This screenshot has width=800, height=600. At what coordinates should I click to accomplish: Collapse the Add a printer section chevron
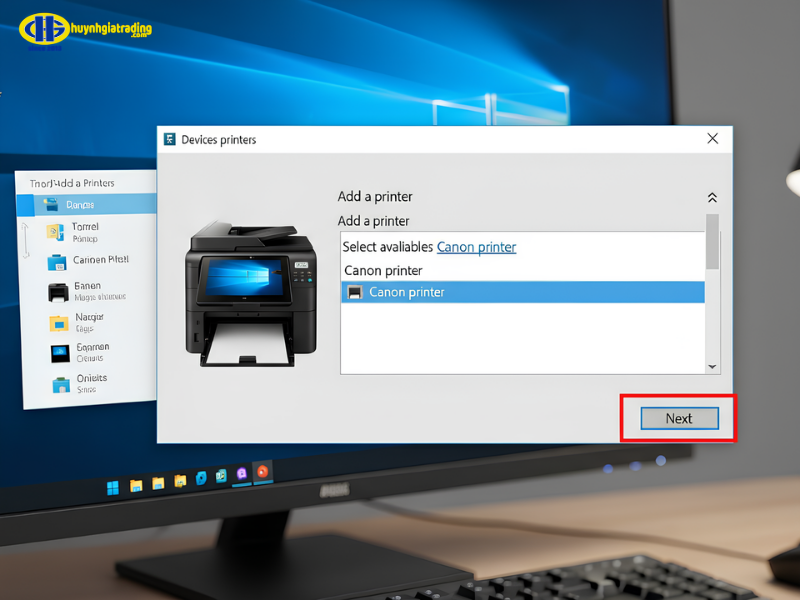(x=711, y=197)
